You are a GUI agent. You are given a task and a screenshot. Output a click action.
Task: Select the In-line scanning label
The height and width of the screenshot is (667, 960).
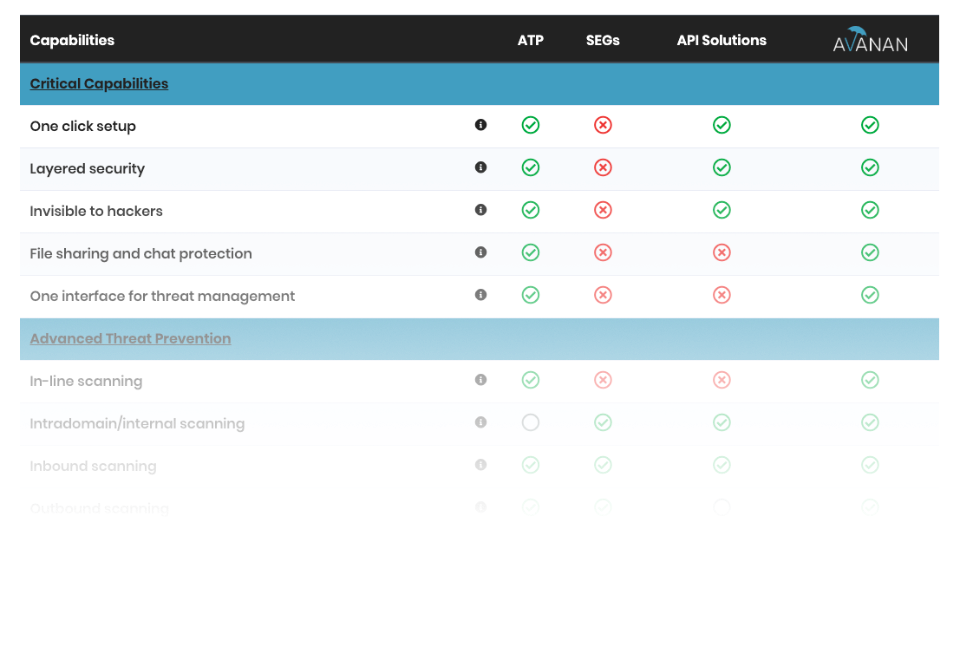[86, 381]
